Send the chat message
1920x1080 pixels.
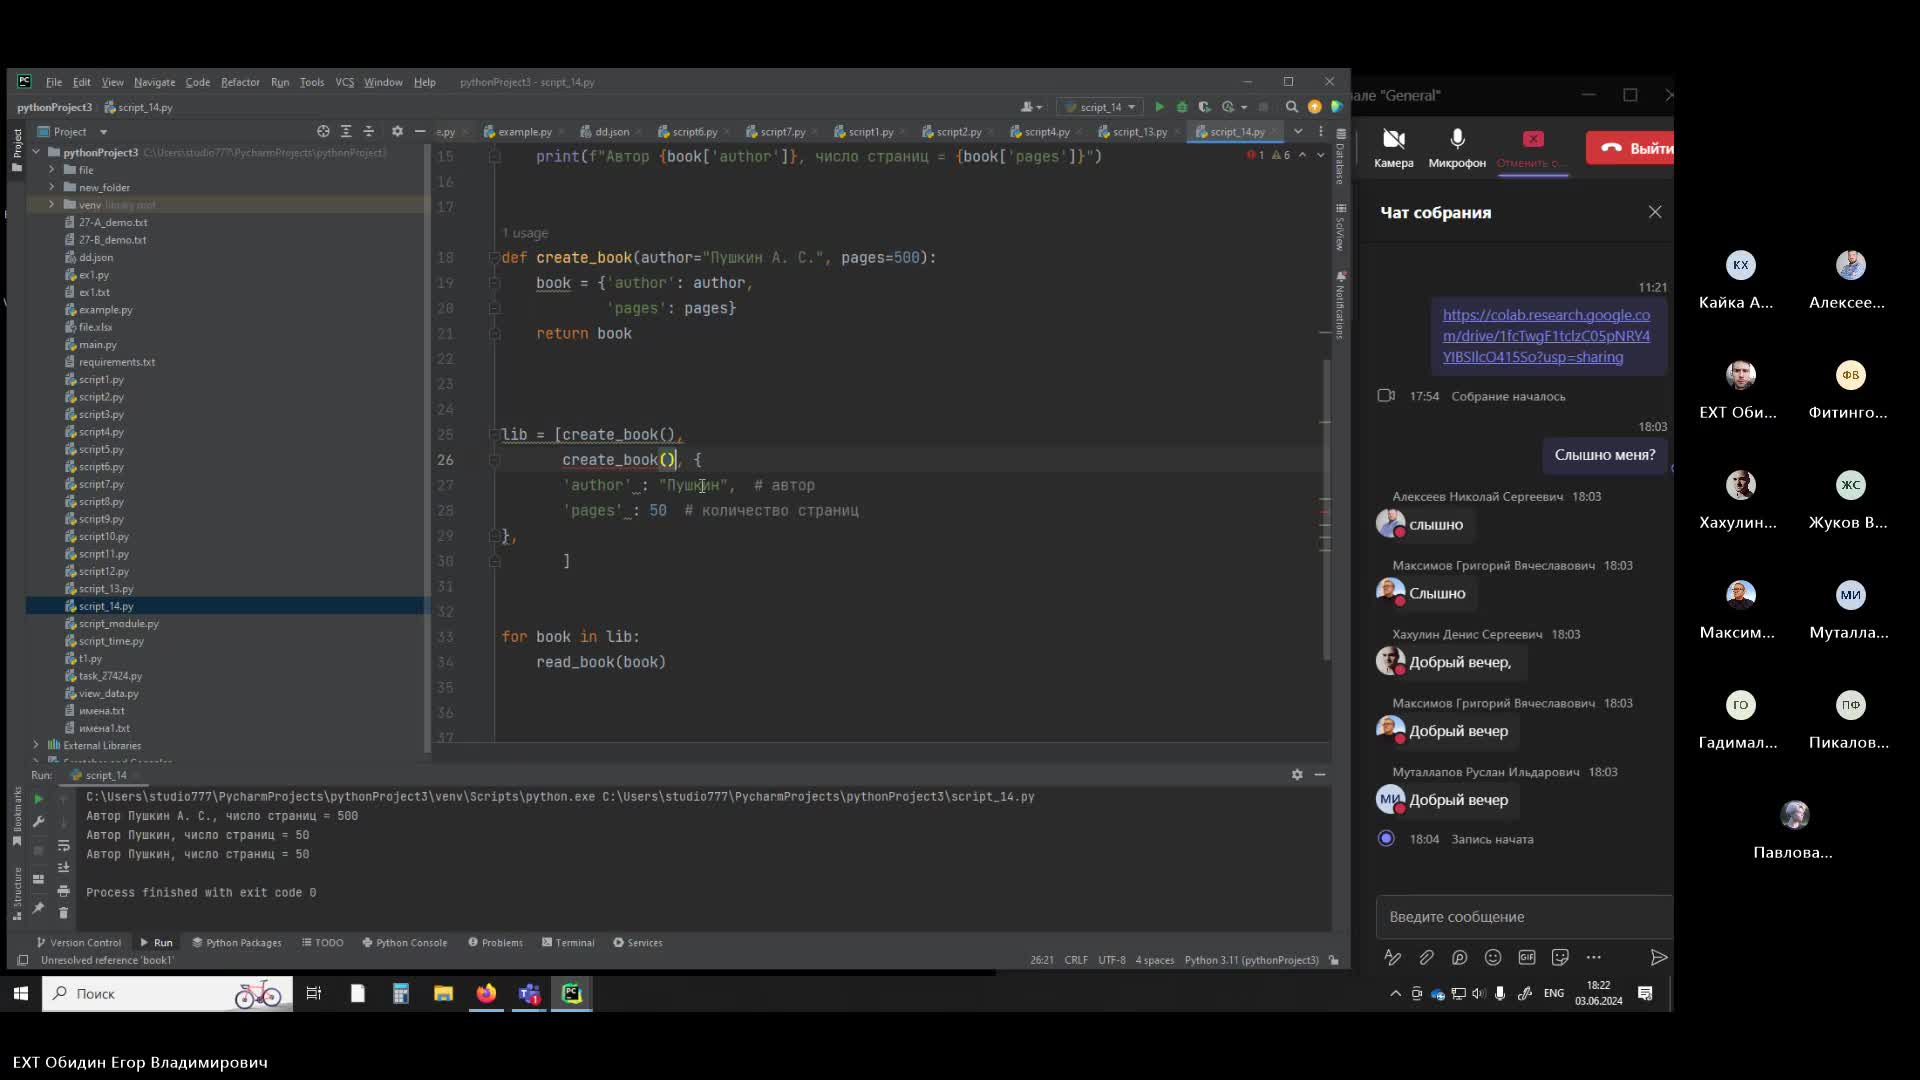(x=1658, y=958)
